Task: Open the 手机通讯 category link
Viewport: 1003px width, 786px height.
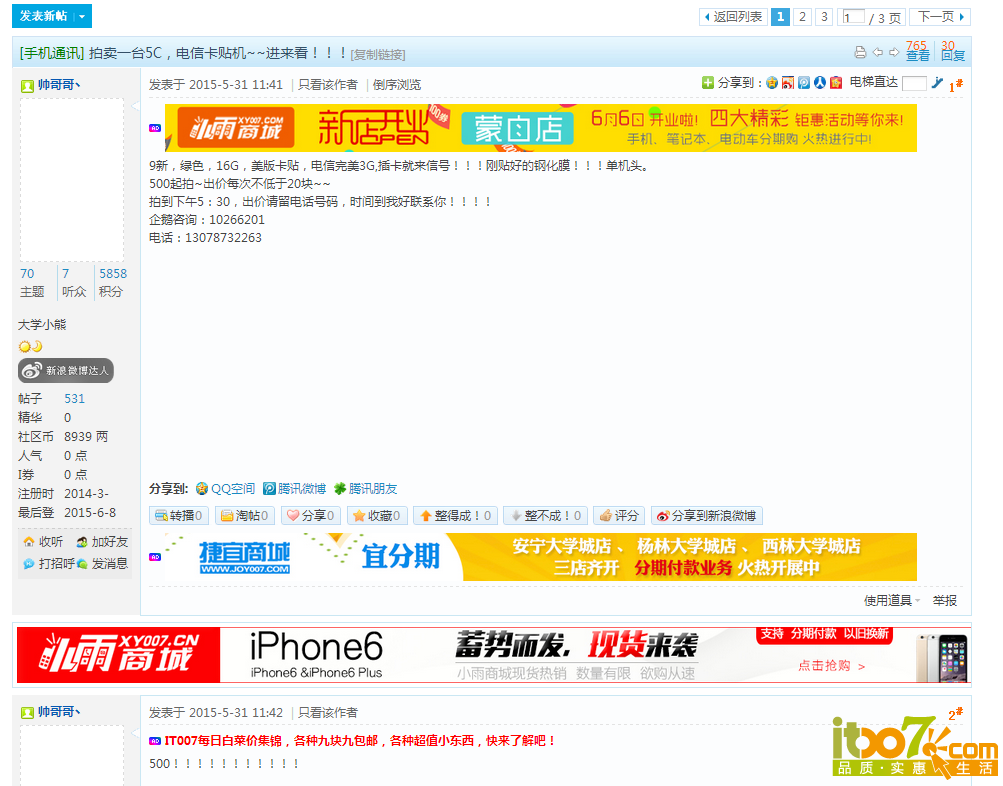Action: 52,53
